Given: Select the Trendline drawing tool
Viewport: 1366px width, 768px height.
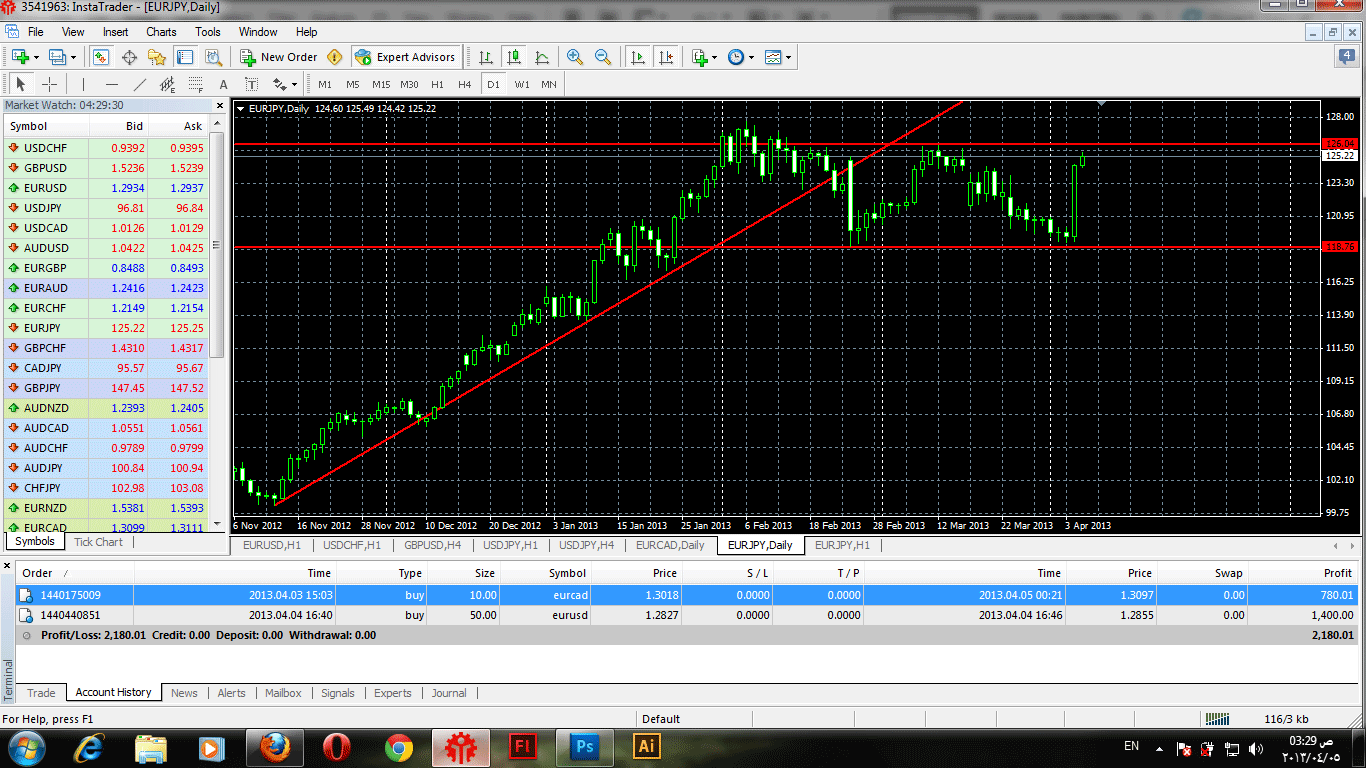Looking at the screenshot, I should click(140, 84).
